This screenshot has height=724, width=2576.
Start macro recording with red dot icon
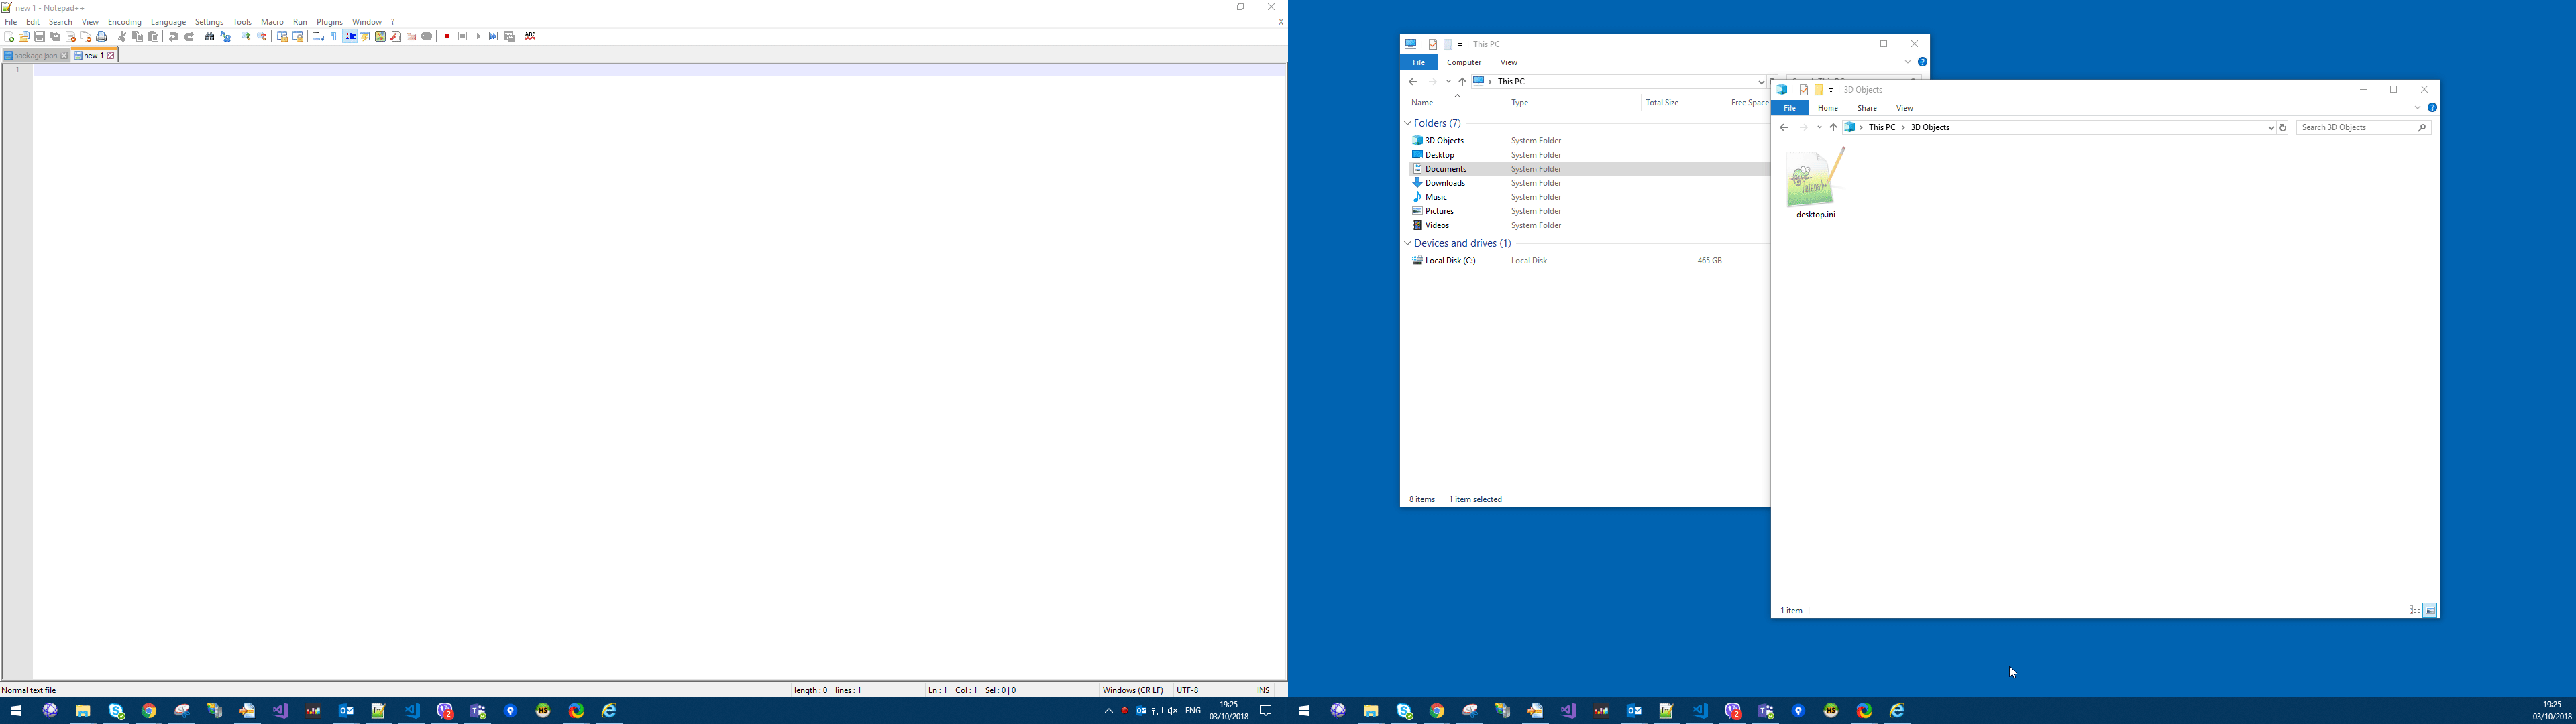(x=447, y=36)
